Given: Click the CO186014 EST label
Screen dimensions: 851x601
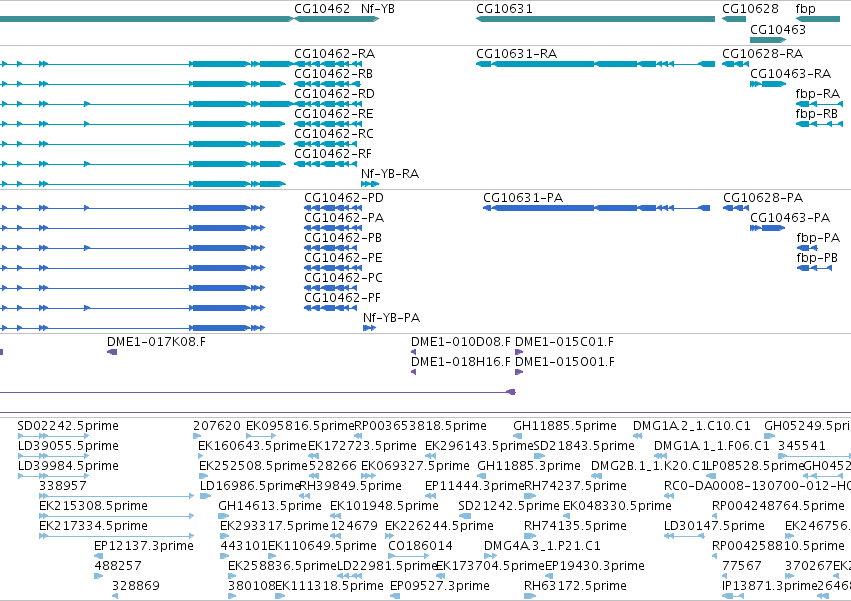Looking at the screenshot, I should [x=421, y=546].
